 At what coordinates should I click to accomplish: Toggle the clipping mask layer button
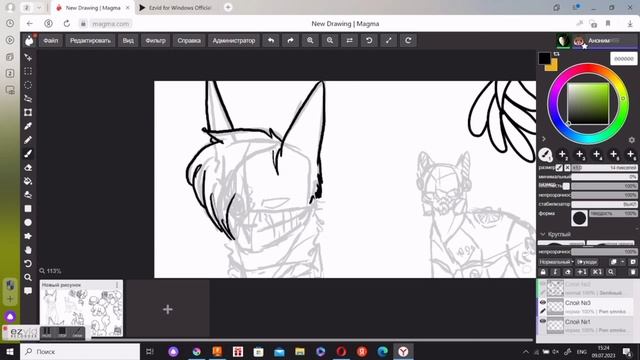coord(555,272)
